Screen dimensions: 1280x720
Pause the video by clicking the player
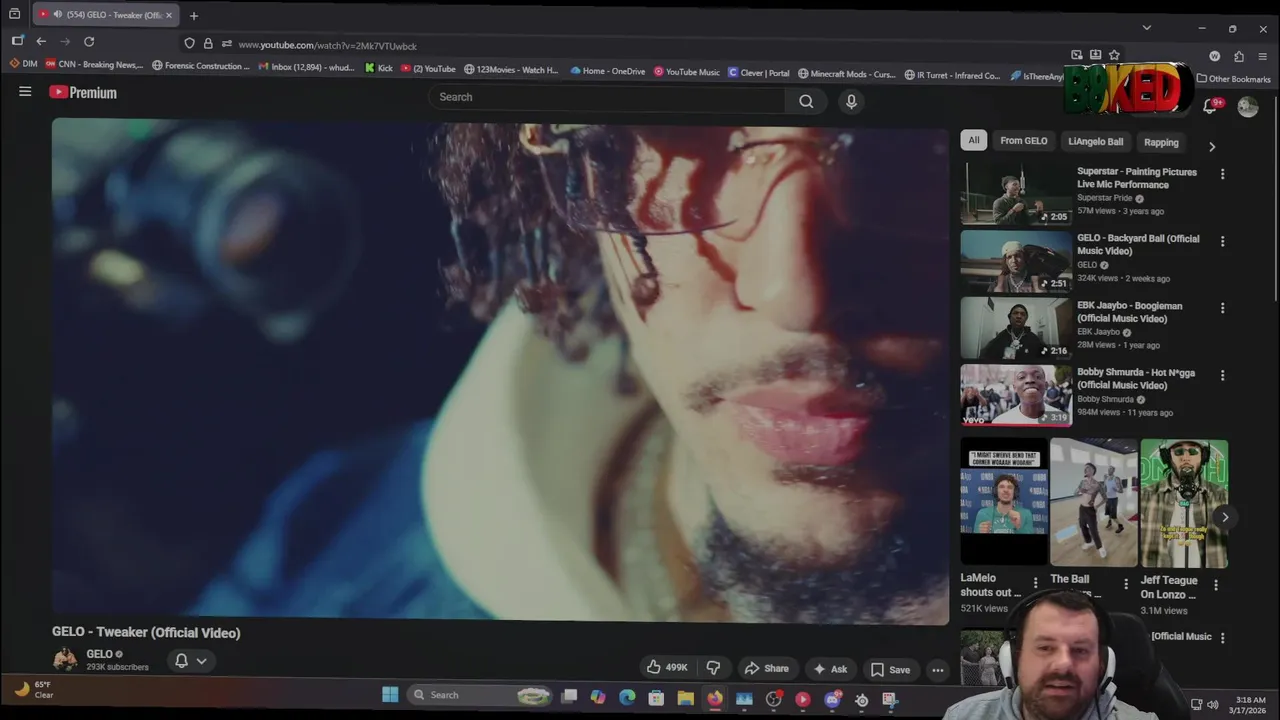(500, 370)
